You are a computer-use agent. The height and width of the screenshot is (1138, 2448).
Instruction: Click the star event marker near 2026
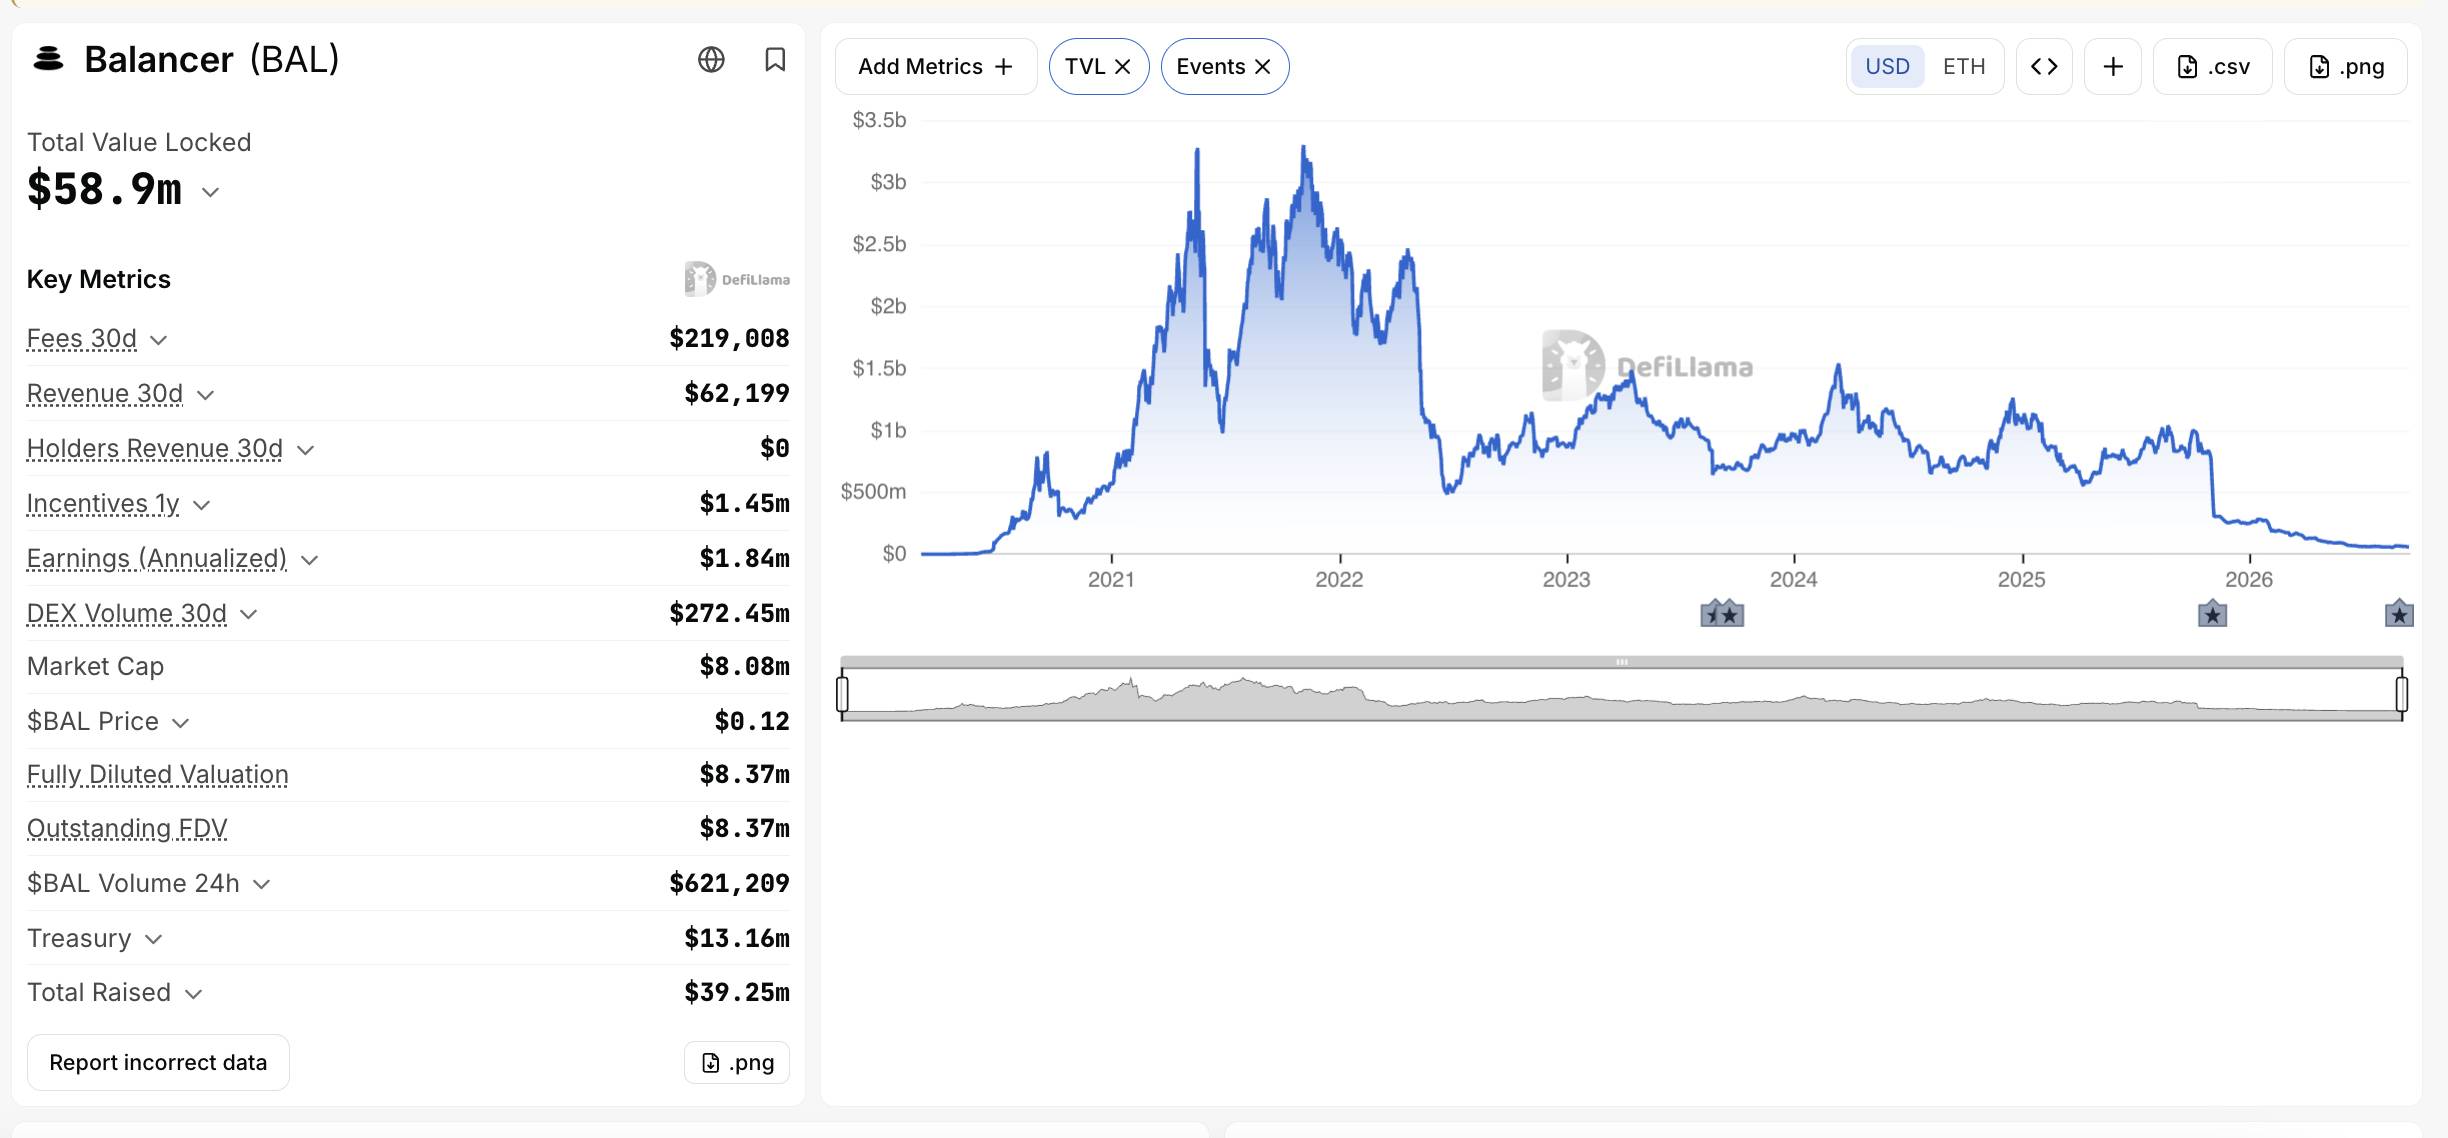(2212, 615)
